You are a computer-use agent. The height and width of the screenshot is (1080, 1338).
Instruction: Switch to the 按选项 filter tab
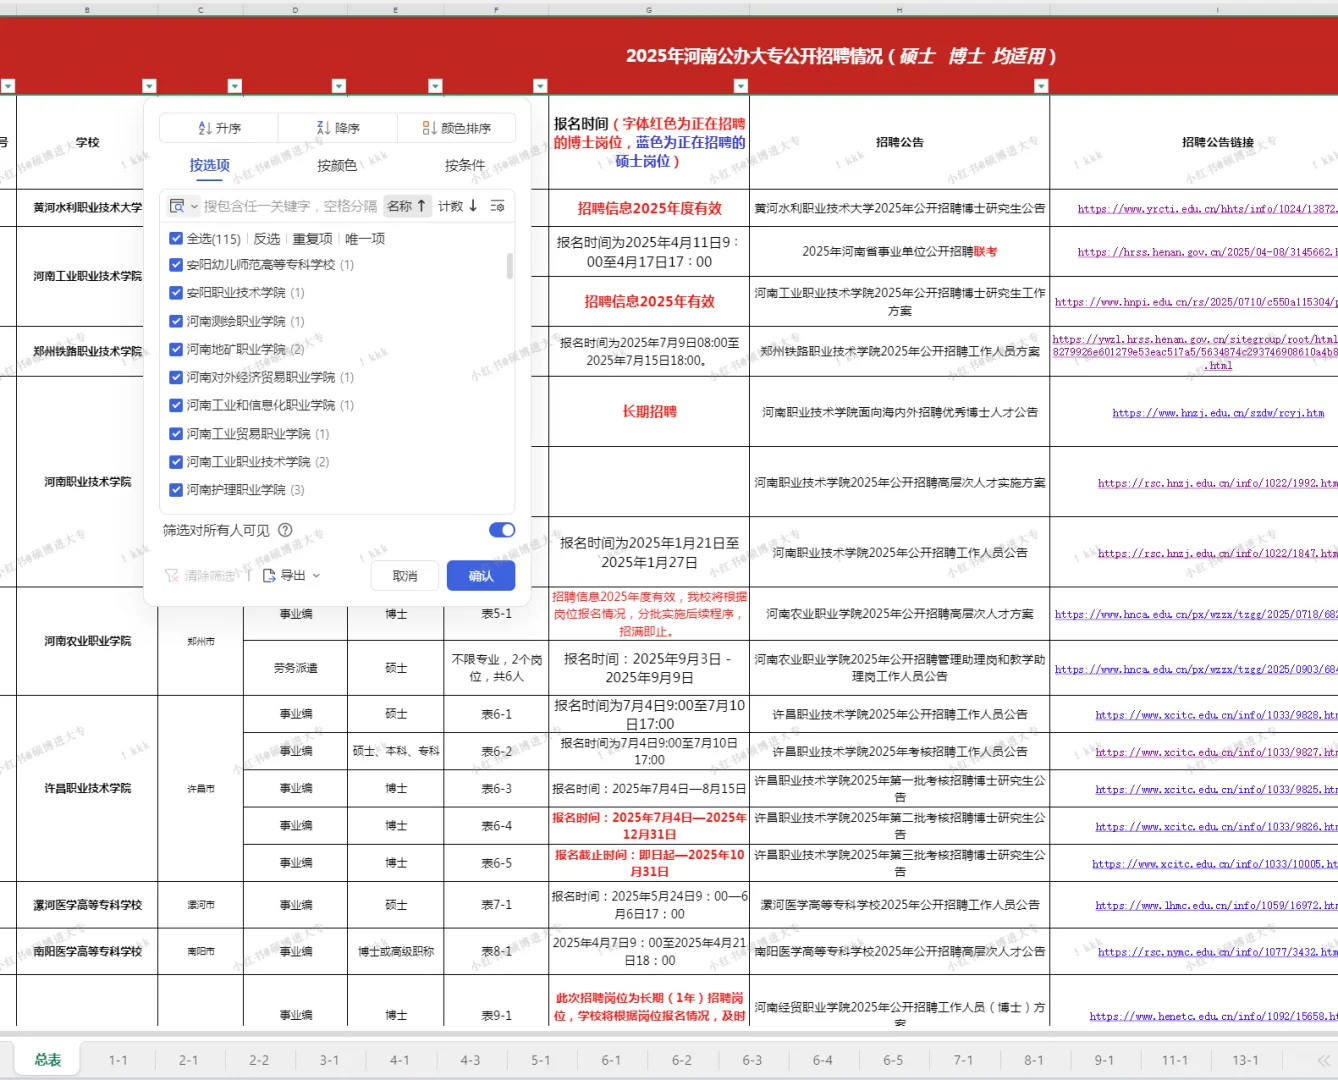[x=210, y=165]
